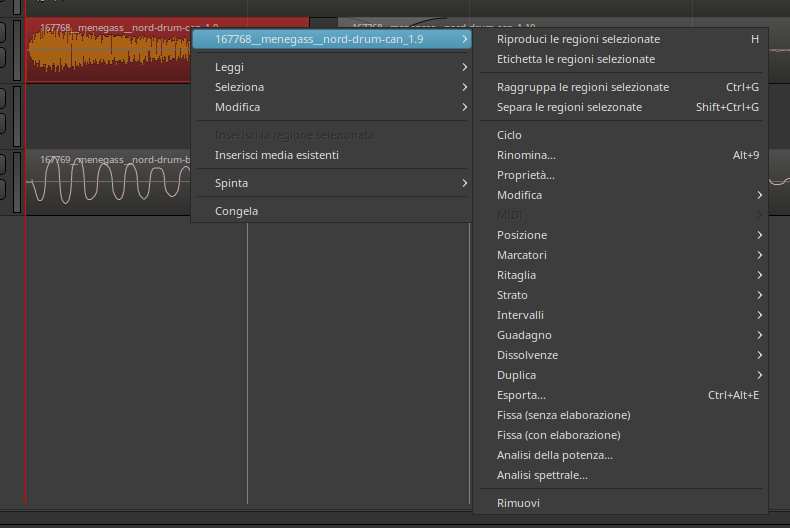
Task: Open the Rinomina... dialog
Action: (x=526, y=155)
